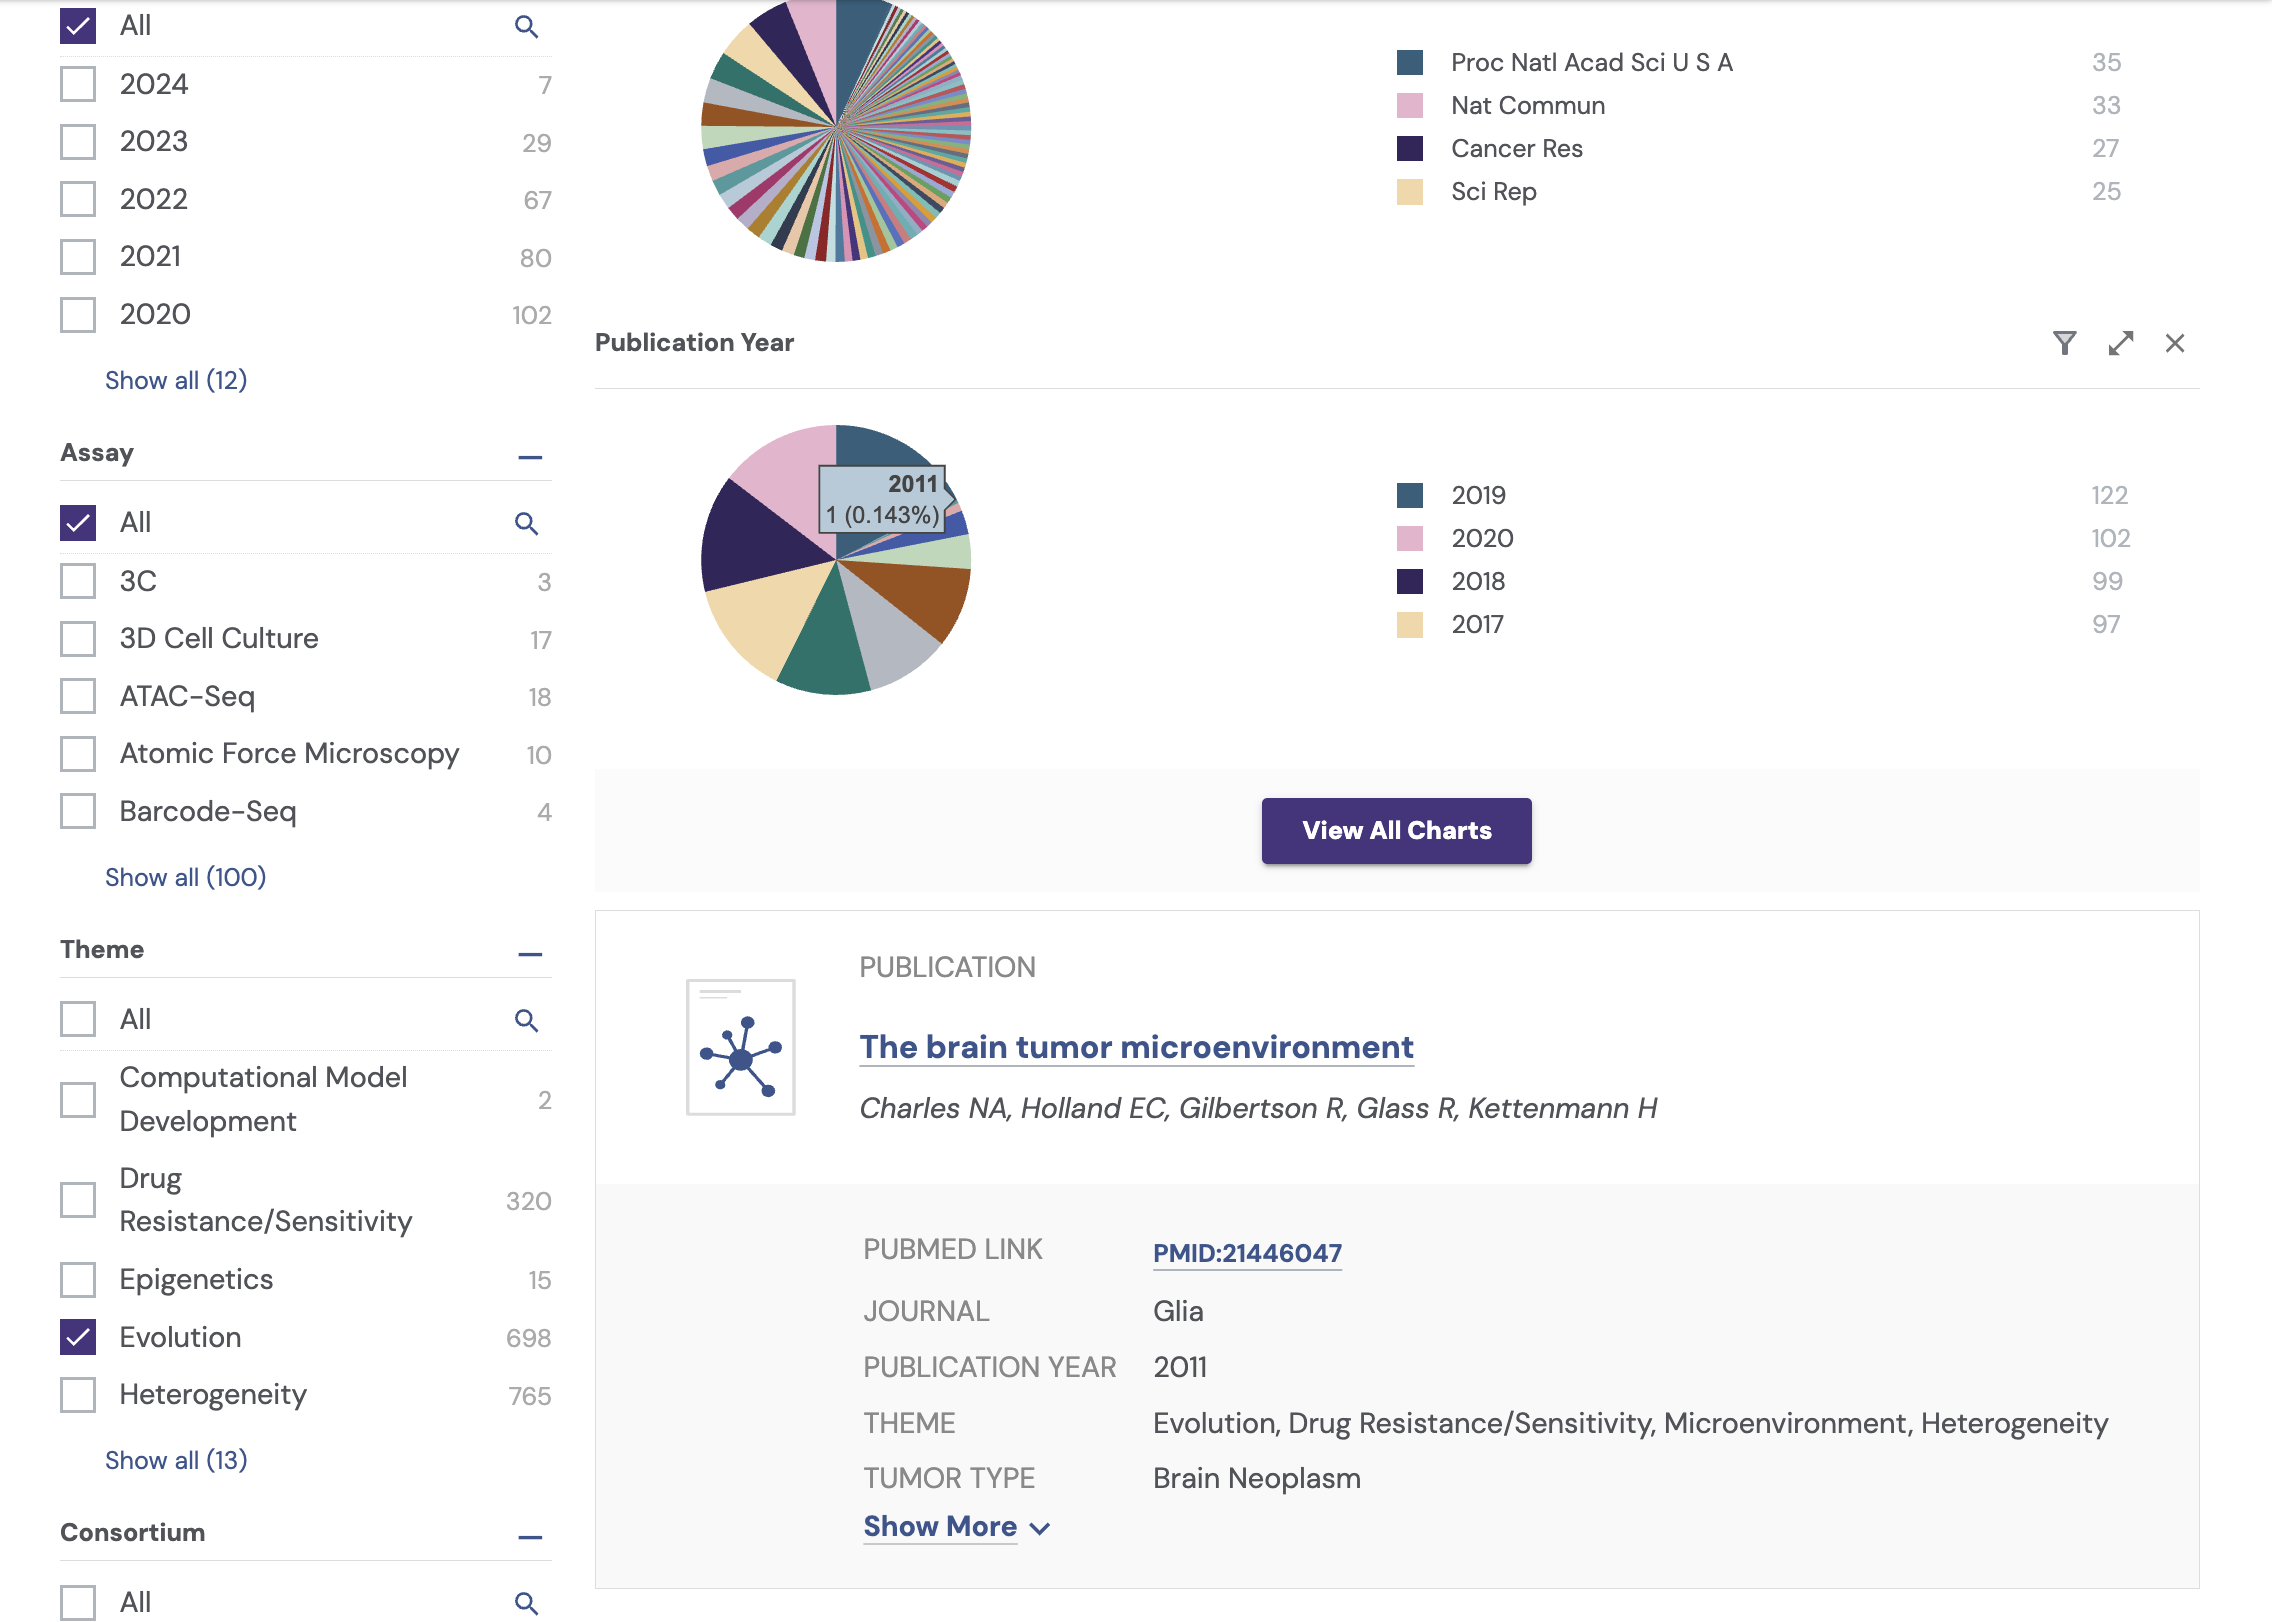Click search icon in Theme filter

(526, 1020)
